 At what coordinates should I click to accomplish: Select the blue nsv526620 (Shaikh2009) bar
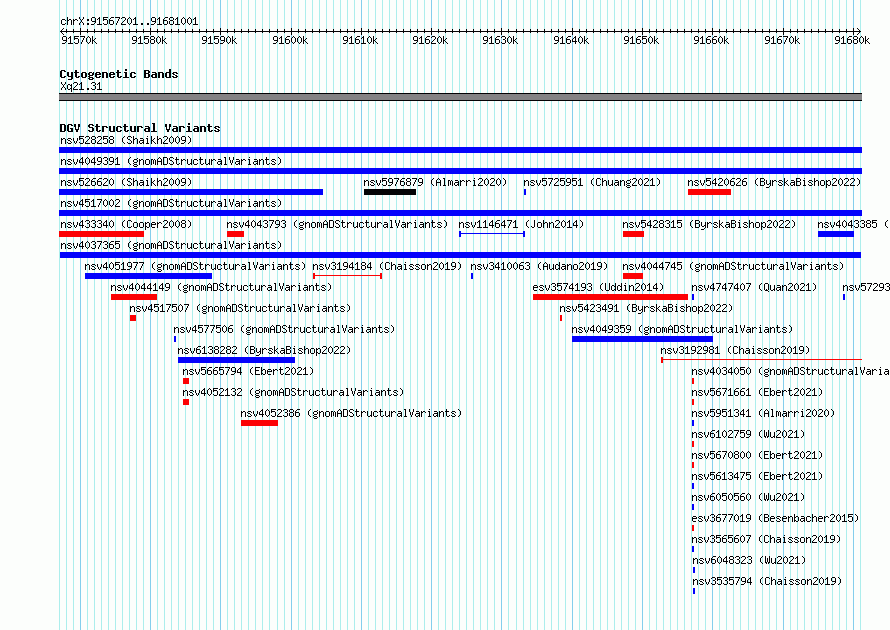(191, 192)
